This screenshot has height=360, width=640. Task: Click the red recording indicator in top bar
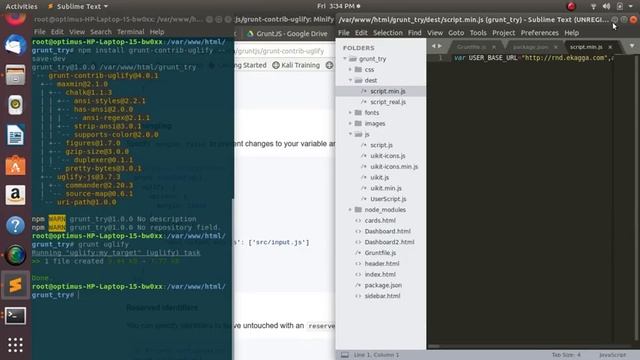[x=571, y=6]
